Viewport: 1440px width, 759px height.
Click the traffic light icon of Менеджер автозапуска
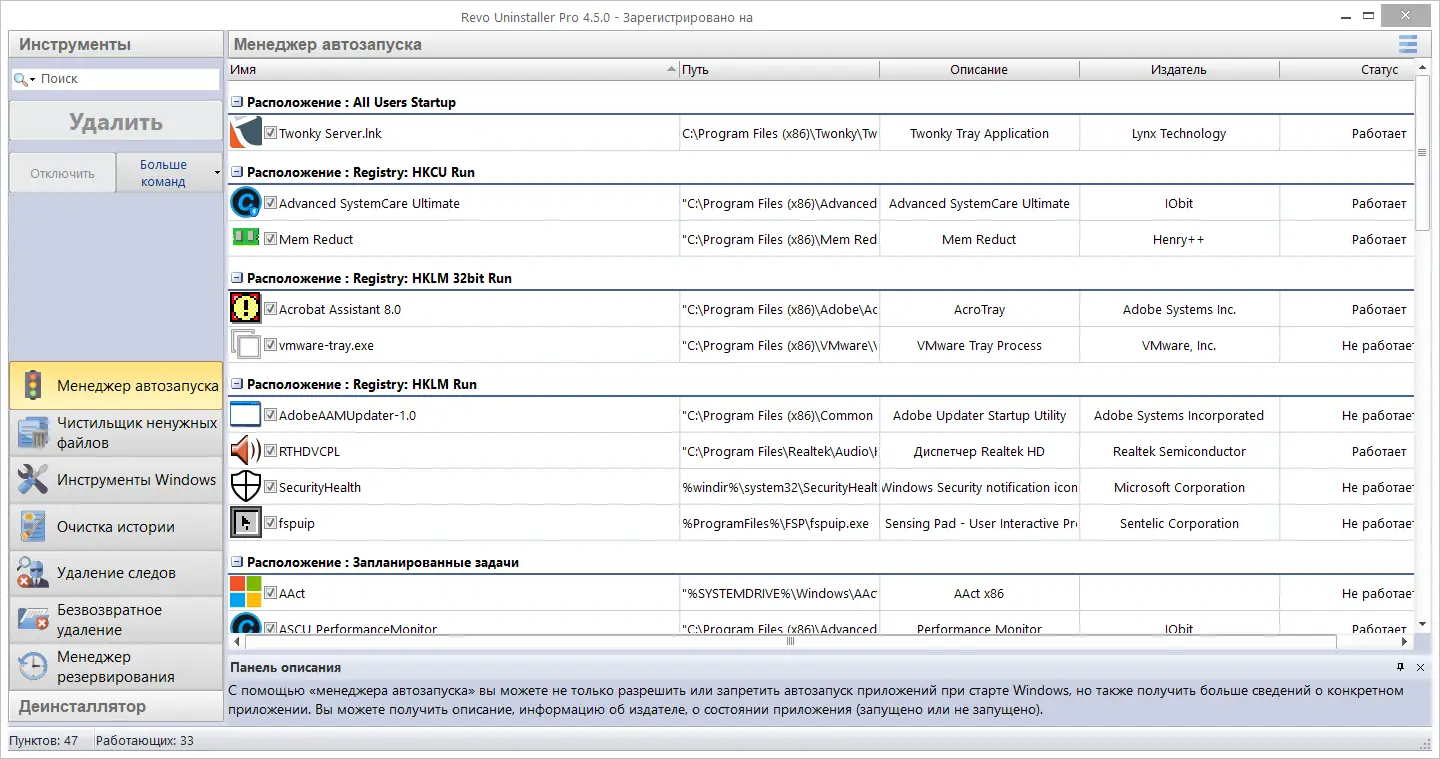tap(33, 386)
